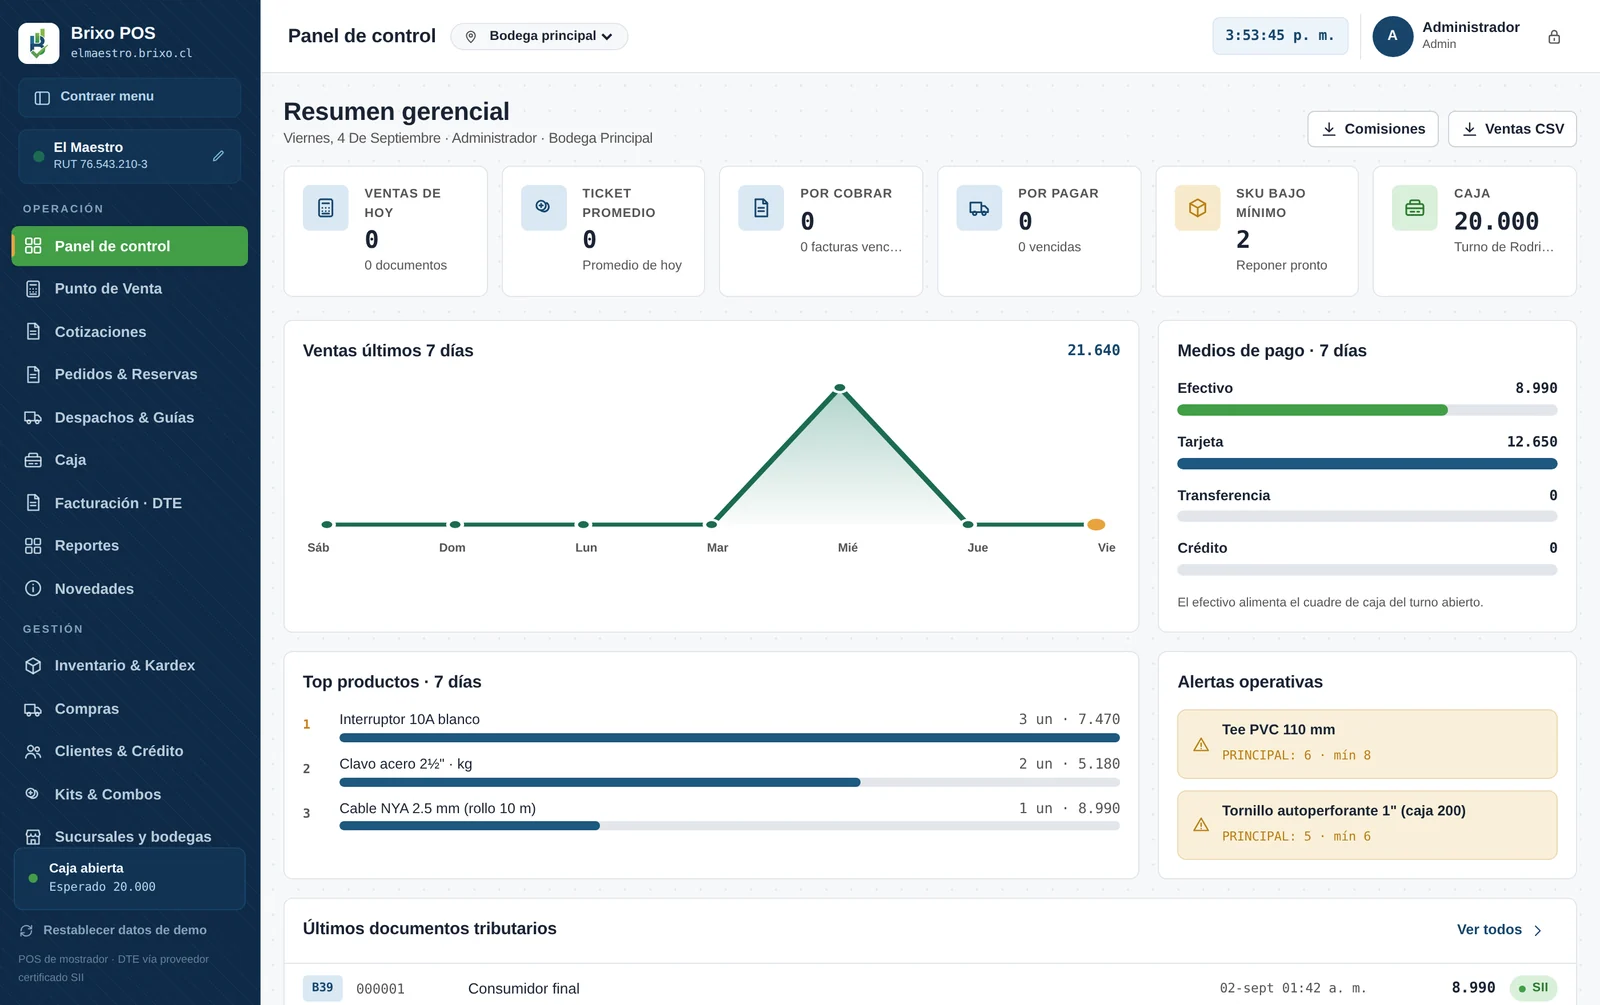This screenshot has height=1005, width=1600.
Task: Click the download icon in Comisiones button
Action: [x=1329, y=129]
